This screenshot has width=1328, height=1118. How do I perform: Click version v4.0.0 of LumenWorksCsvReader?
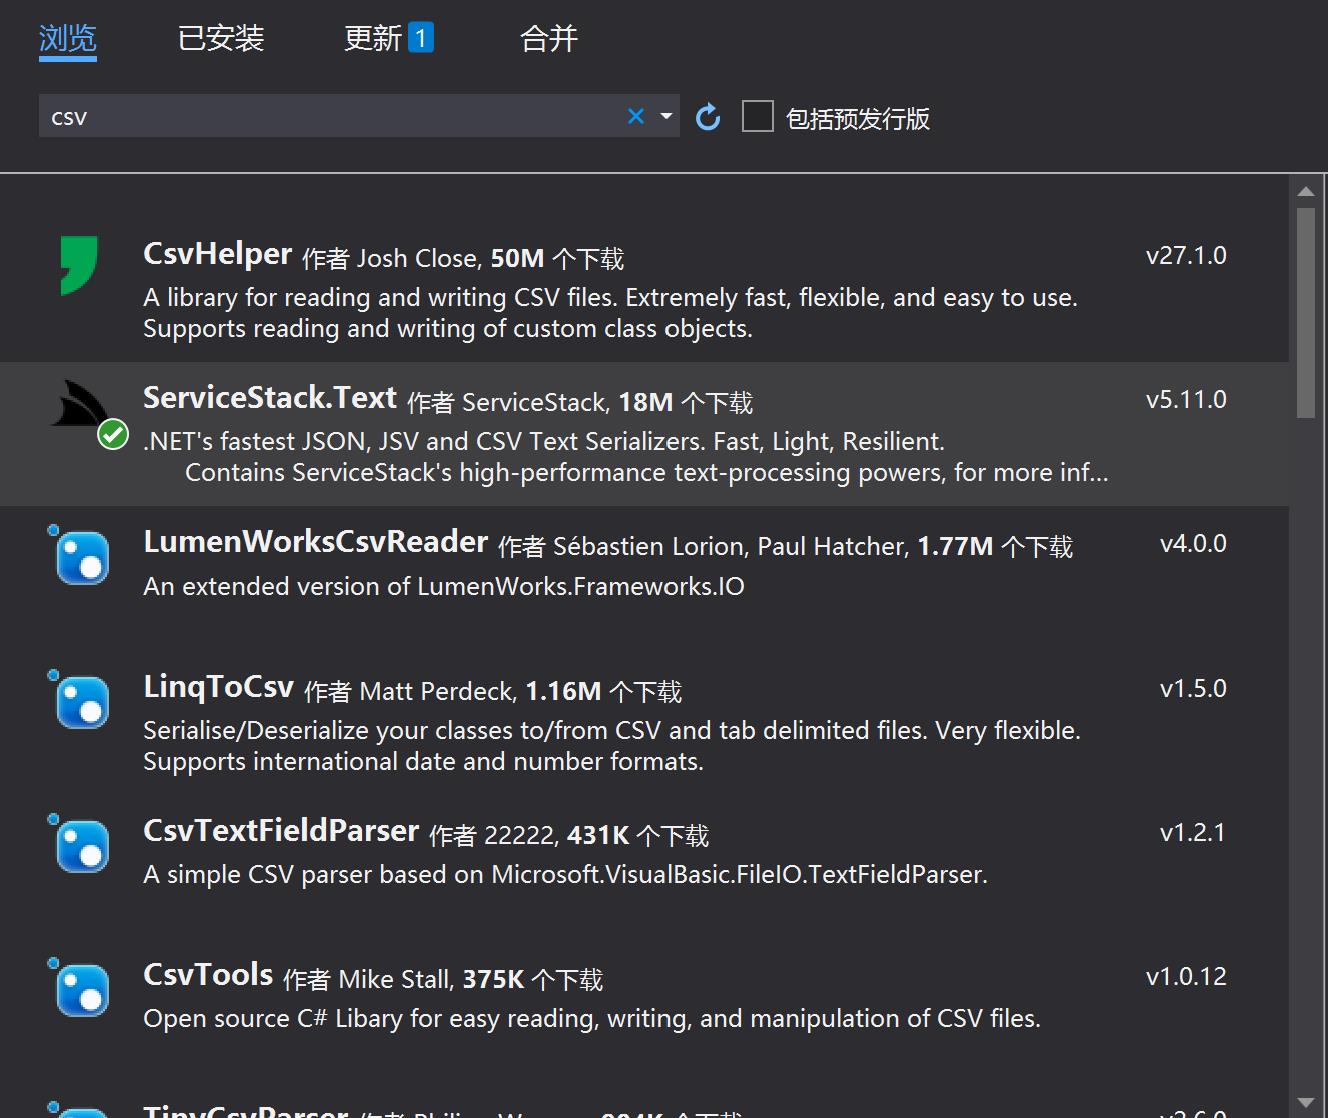(1193, 544)
